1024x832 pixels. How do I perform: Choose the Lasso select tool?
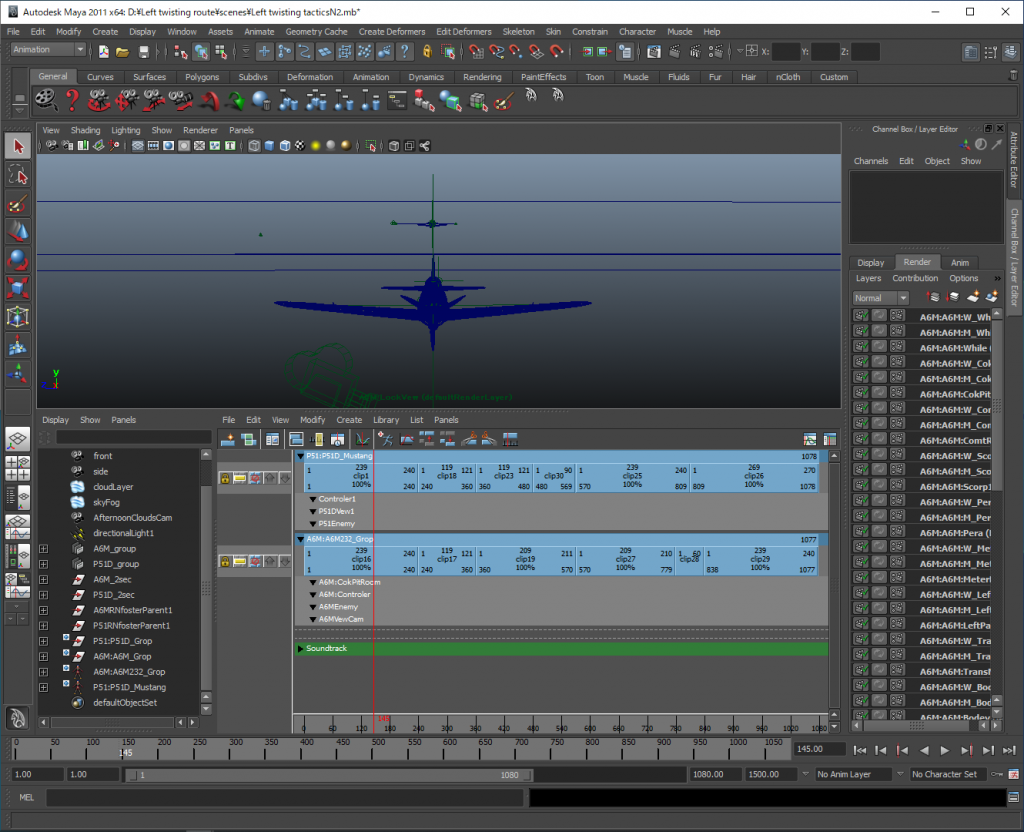click(18, 175)
